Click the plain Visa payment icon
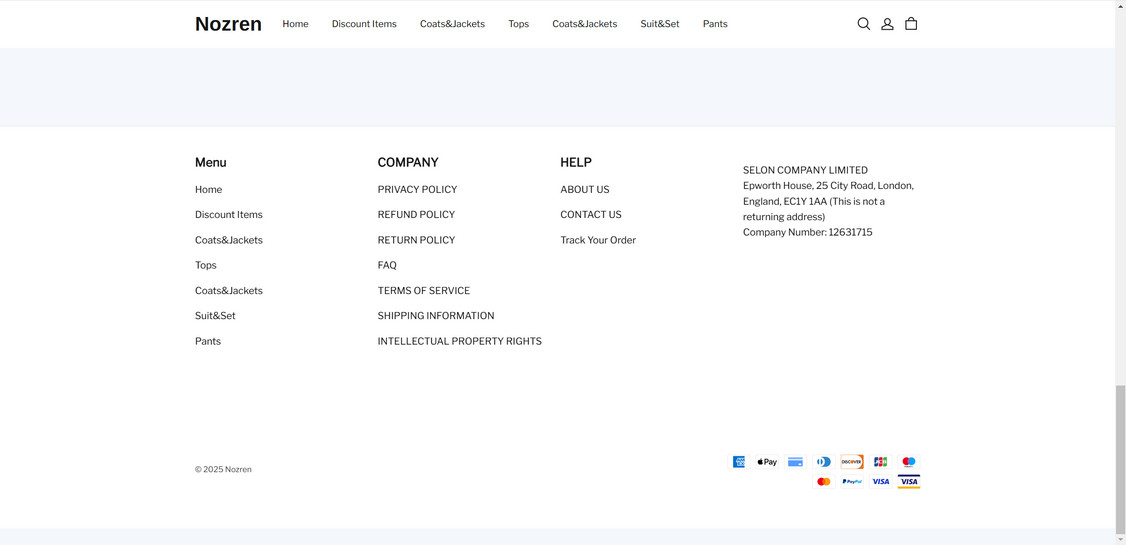The height and width of the screenshot is (545, 1126). (x=880, y=481)
